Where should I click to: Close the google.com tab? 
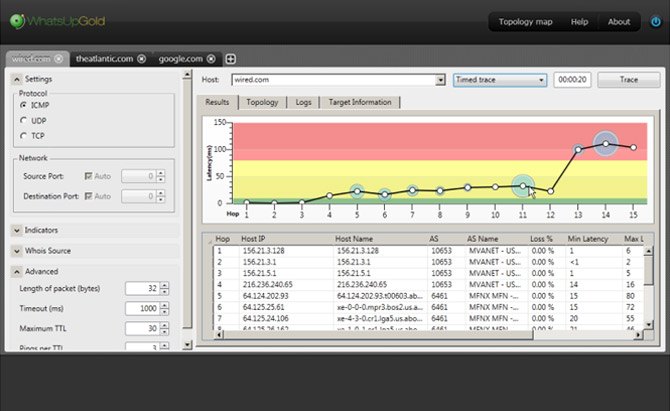[211, 59]
